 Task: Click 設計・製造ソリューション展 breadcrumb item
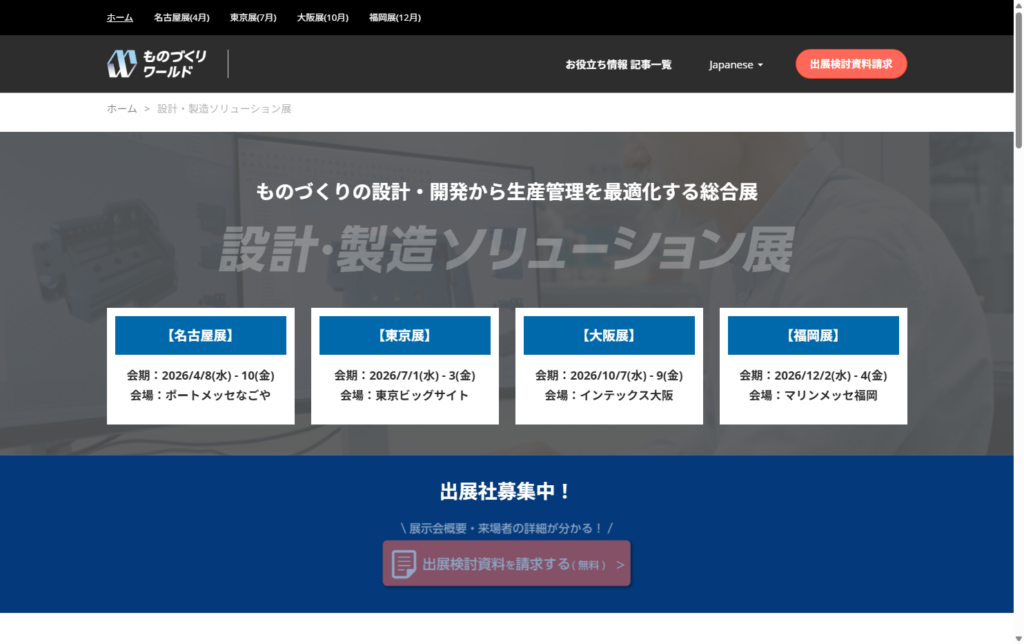tap(224, 109)
